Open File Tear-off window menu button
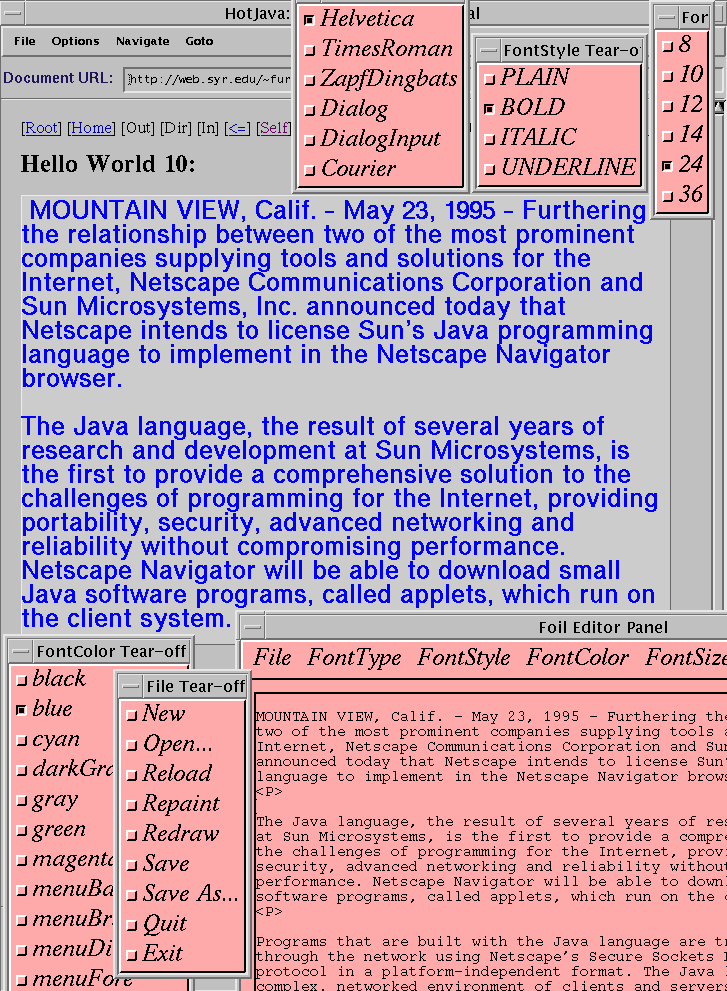 pos(131,686)
